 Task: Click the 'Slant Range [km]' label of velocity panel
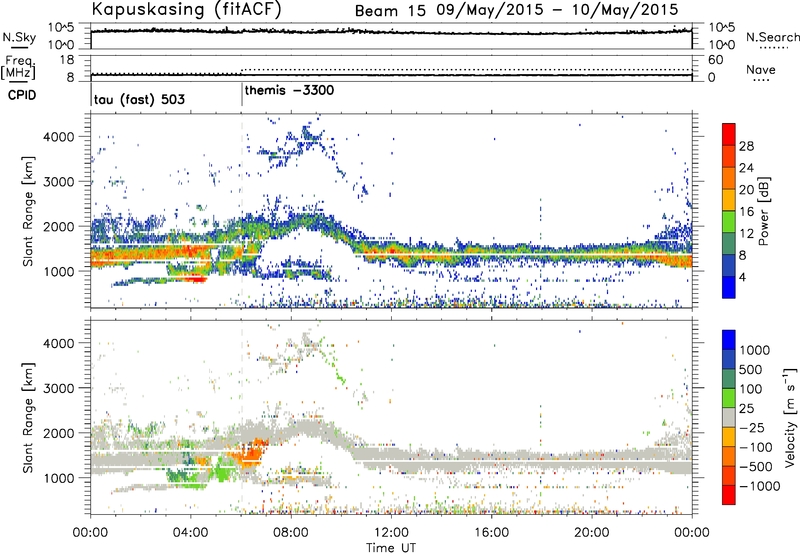tap(28, 418)
